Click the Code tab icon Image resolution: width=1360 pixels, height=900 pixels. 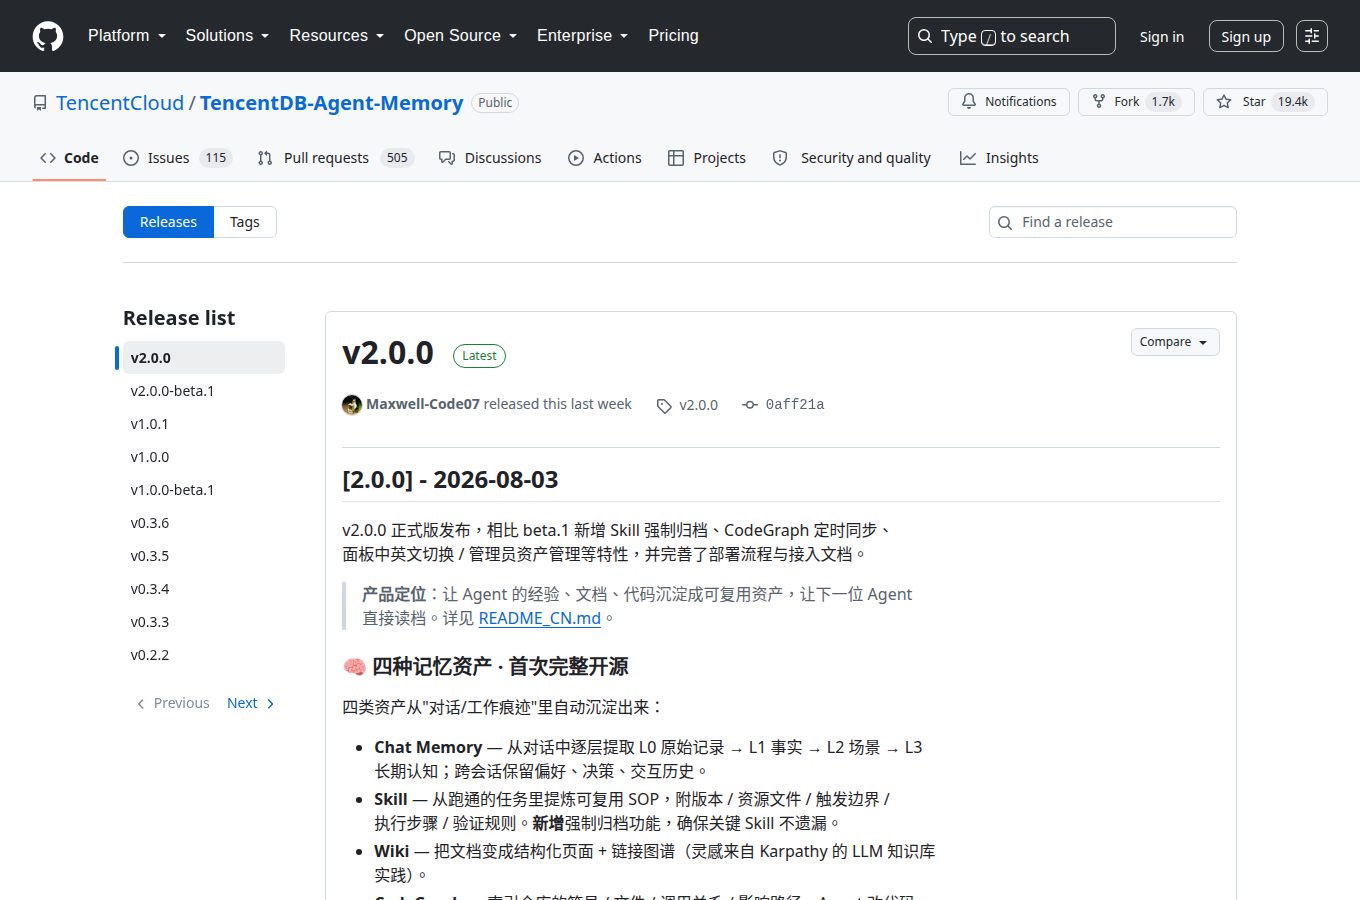(x=48, y=158)
